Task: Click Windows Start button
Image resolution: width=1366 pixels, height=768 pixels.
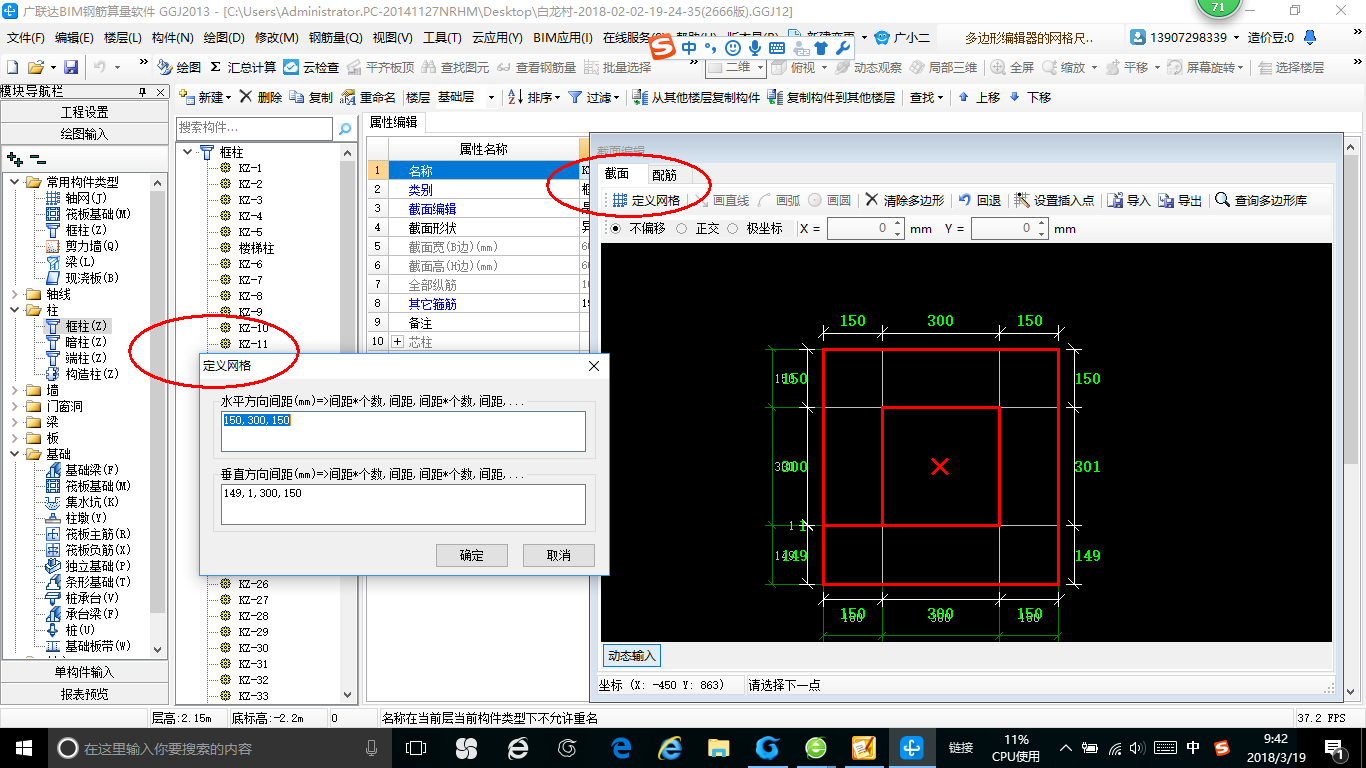Action: click(x=22, y=747)
